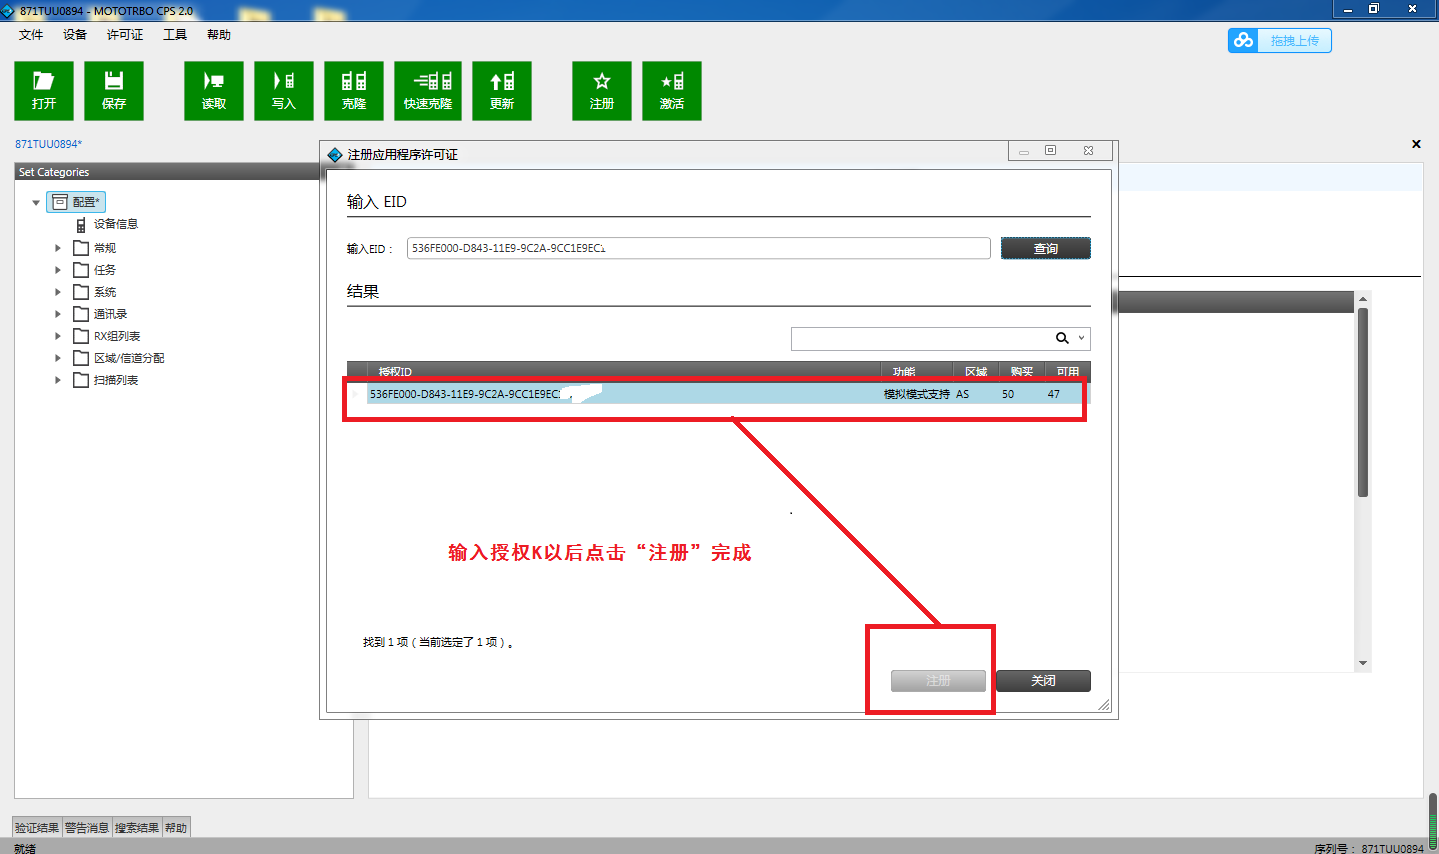Screen dimensions: 1439x854
Task: Close the 871TUU0894 document panel with X
Action: pyautogui.click(x=1416, y=144)
